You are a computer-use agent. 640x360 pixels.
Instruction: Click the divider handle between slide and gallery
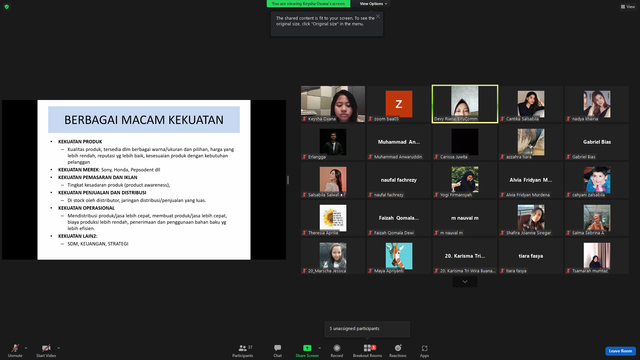pos(288,180)
